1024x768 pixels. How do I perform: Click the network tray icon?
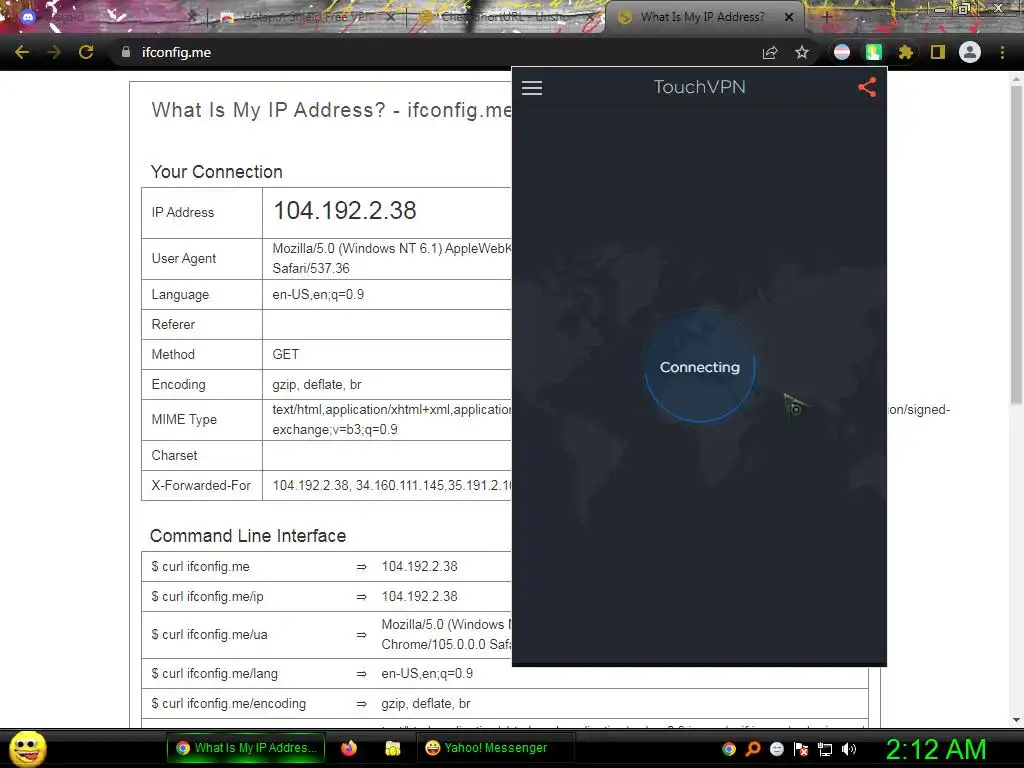tap(825, 749)
